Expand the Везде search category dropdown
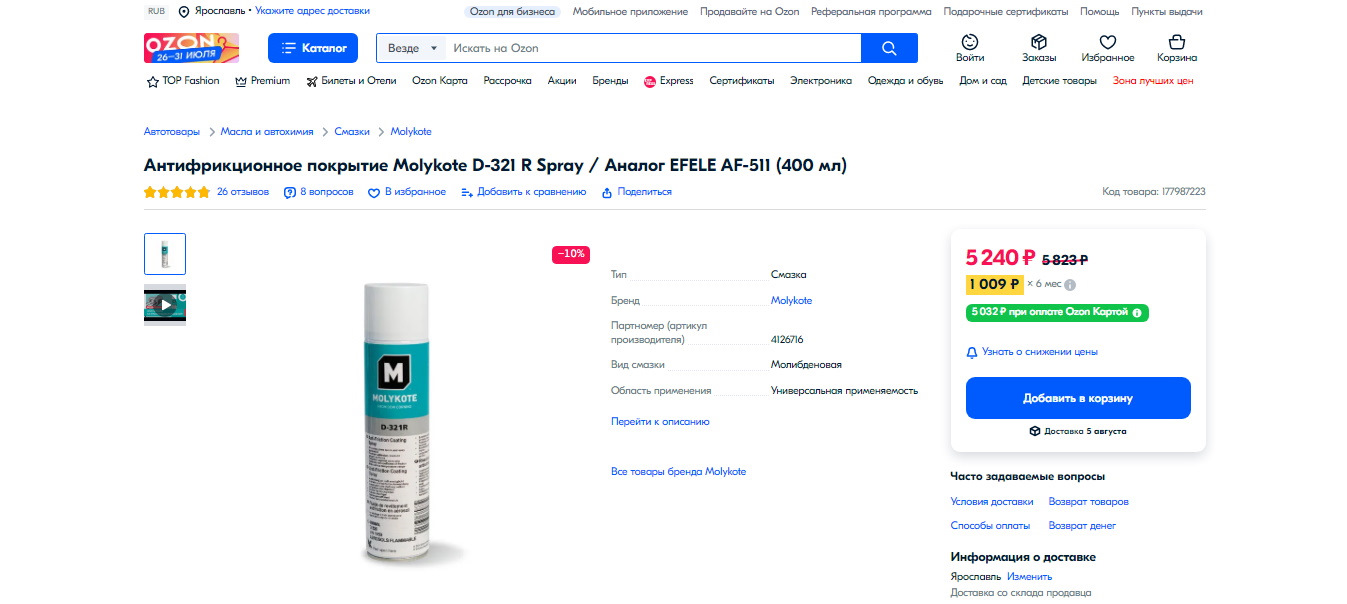The height and width of the screenshot is (604, 1347). (x=411, y=48)
